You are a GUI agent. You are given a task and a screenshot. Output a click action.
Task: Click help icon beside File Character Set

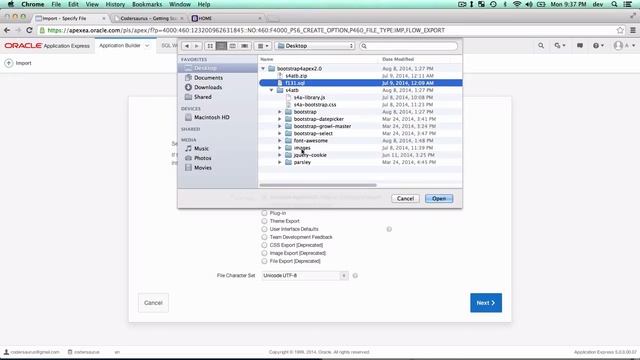355,276
